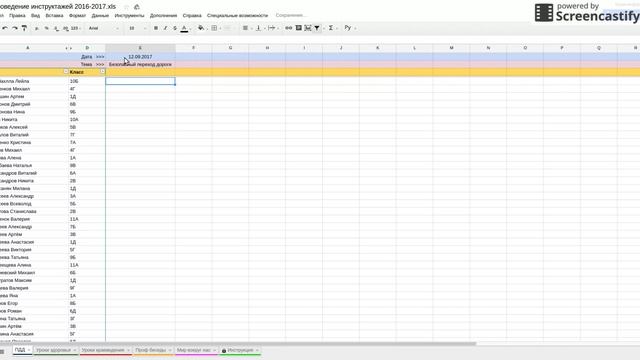640x360 pixels.
Task: Expand hidden columns between A and D
Action: [x=68, y=48]
